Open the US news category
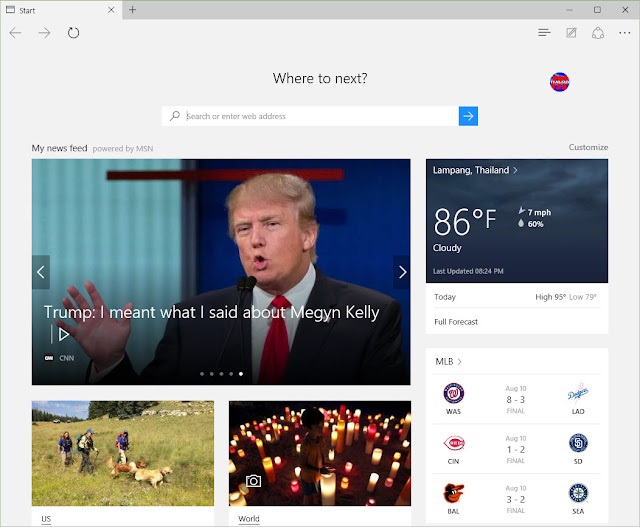Image resolution: width=640 pixels, height=527 pixels. (x=46, y=519)
